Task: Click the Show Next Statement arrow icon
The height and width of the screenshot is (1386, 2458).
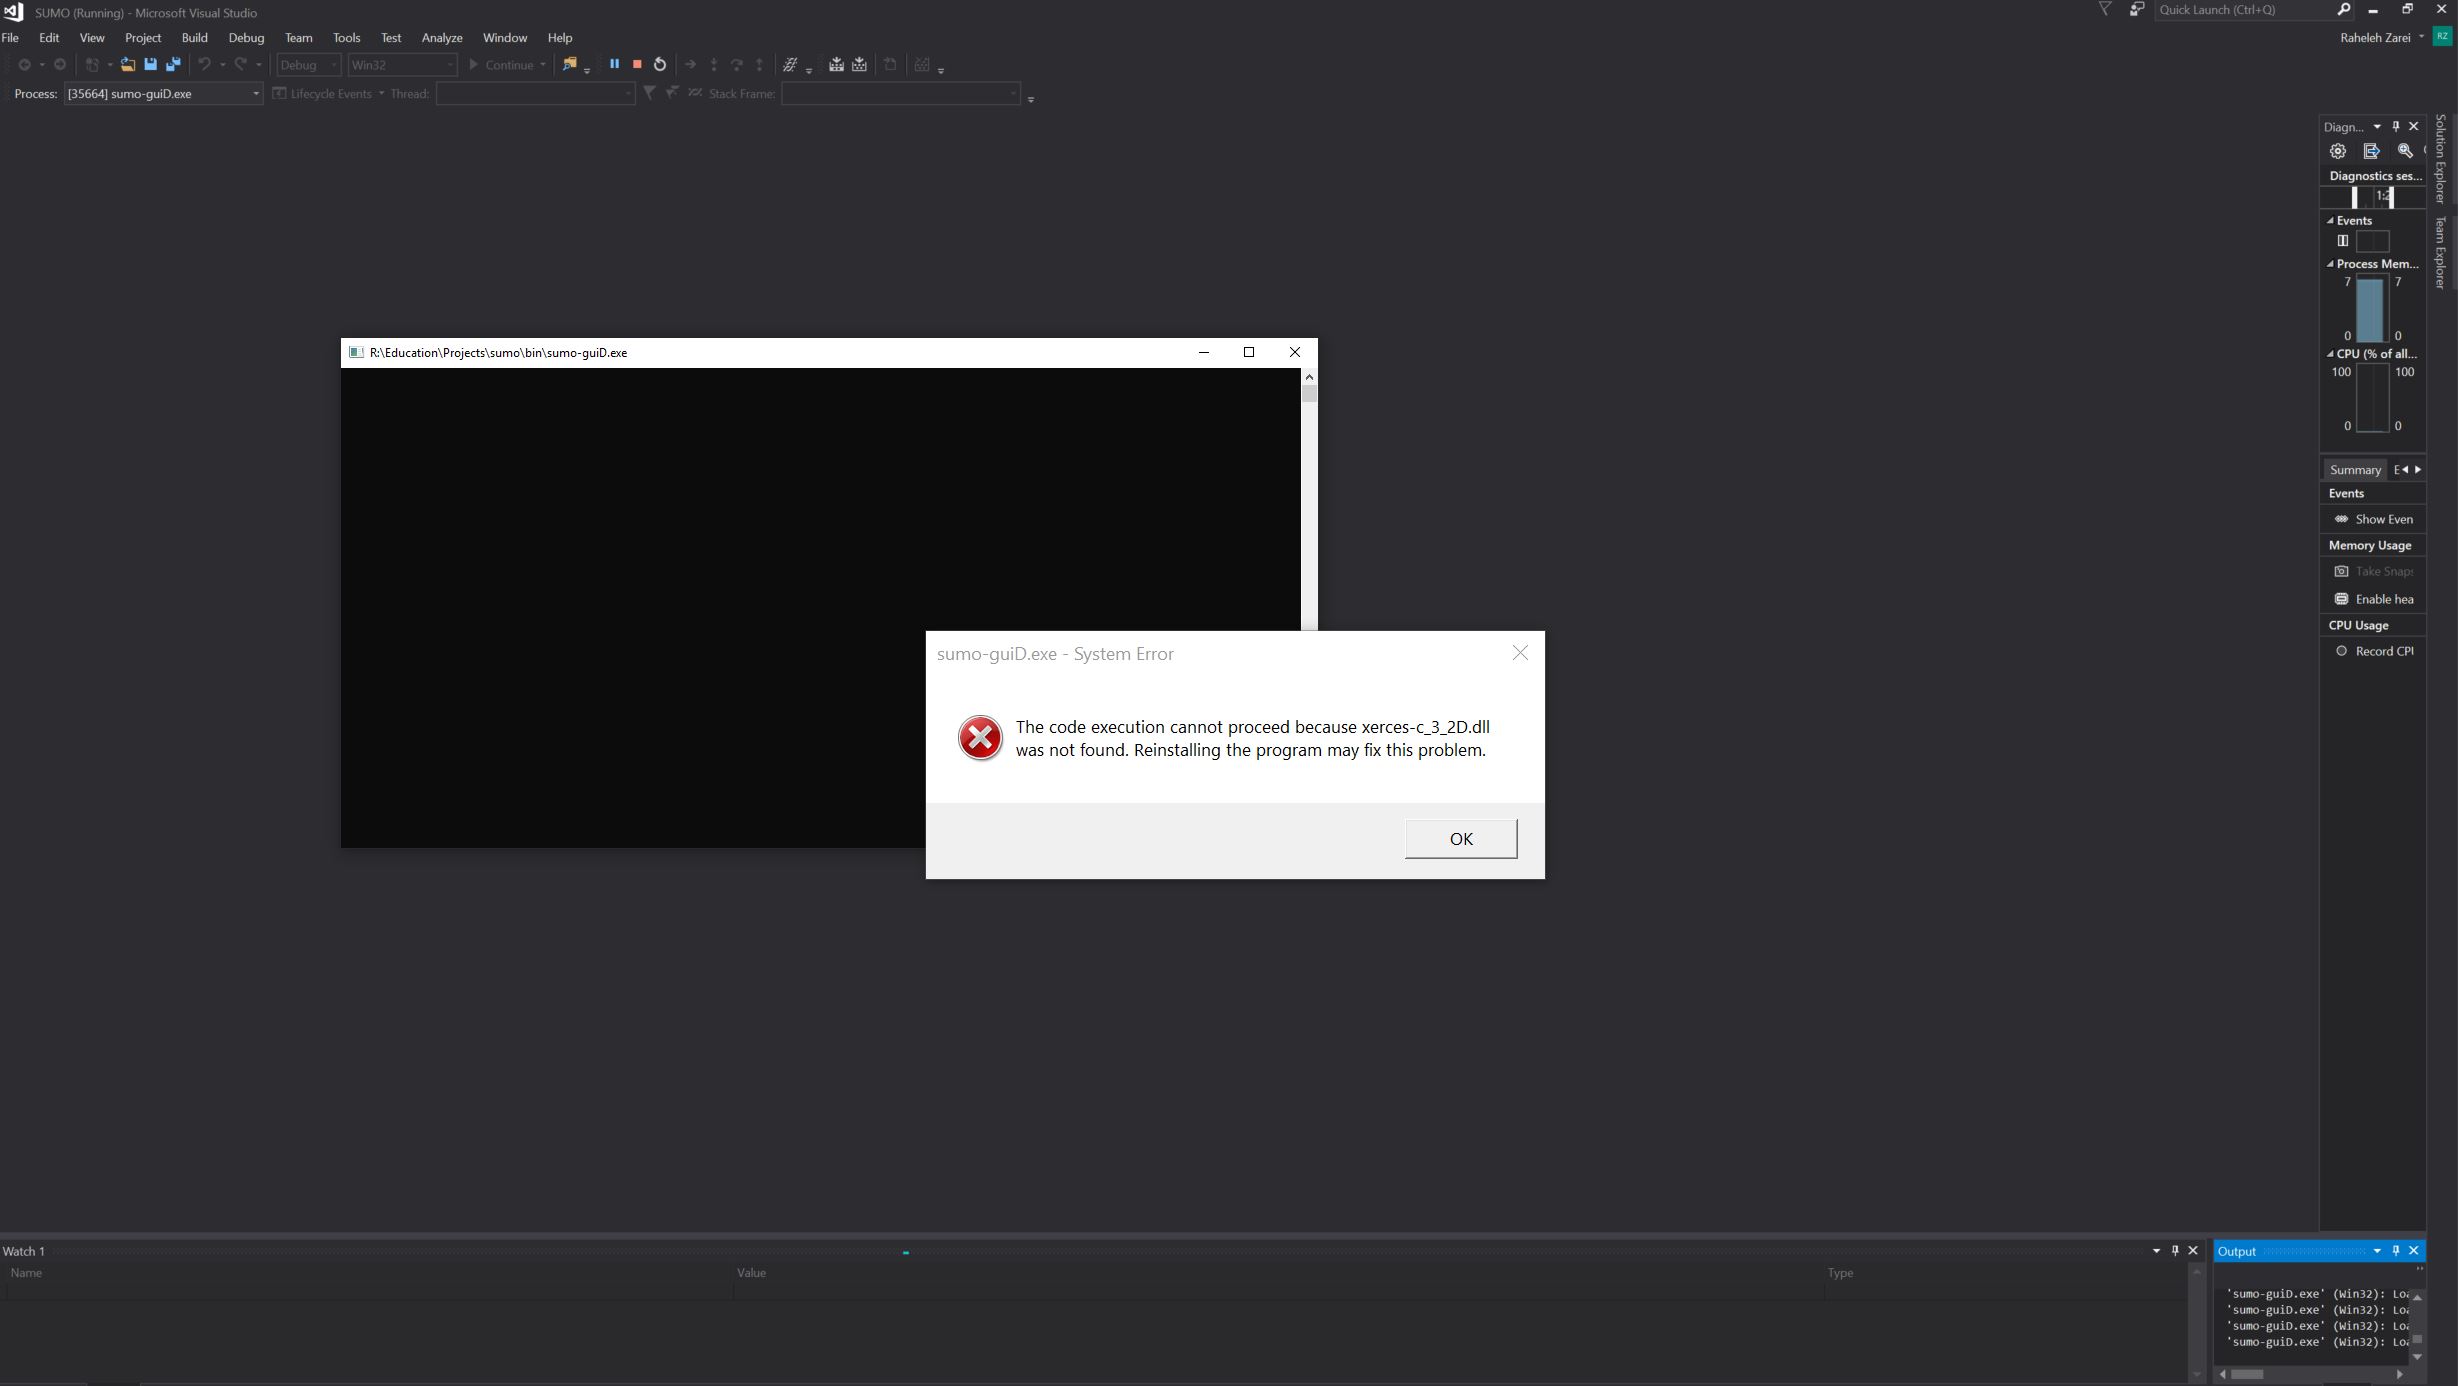Action: 690,64
